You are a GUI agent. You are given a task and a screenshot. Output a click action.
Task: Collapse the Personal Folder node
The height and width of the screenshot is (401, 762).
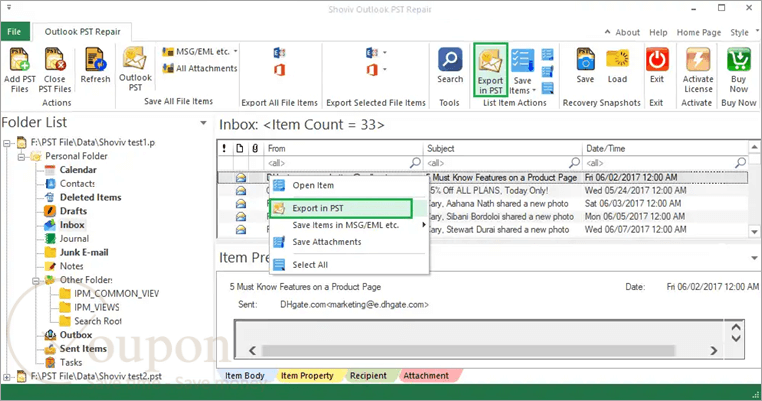click(21, 157)
